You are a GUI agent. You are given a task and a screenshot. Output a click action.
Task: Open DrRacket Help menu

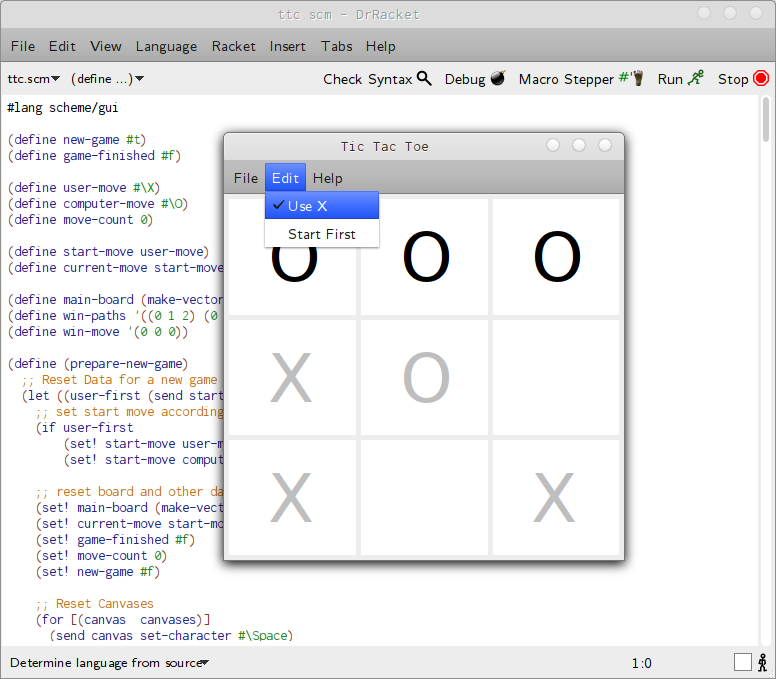click(x=381, y=46)
